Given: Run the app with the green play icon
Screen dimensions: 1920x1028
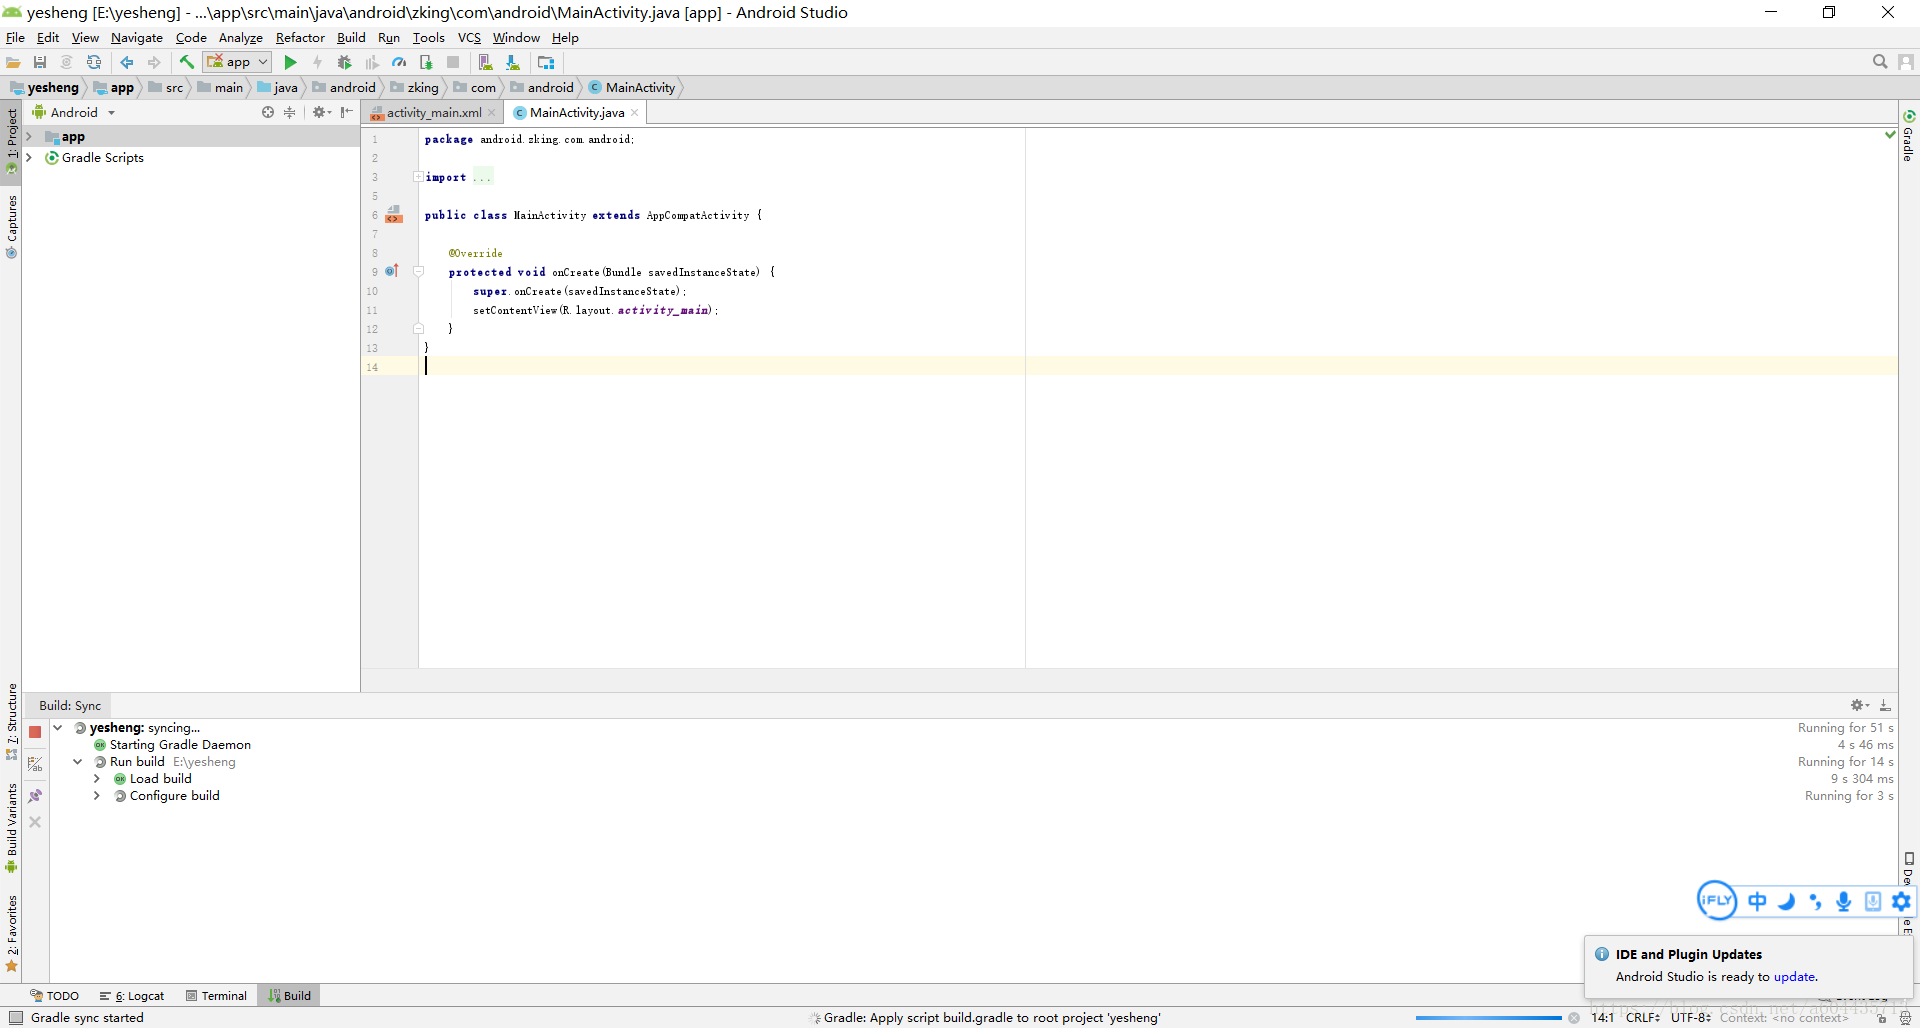Looking at the screenshot, I should (x=291, y=62).
